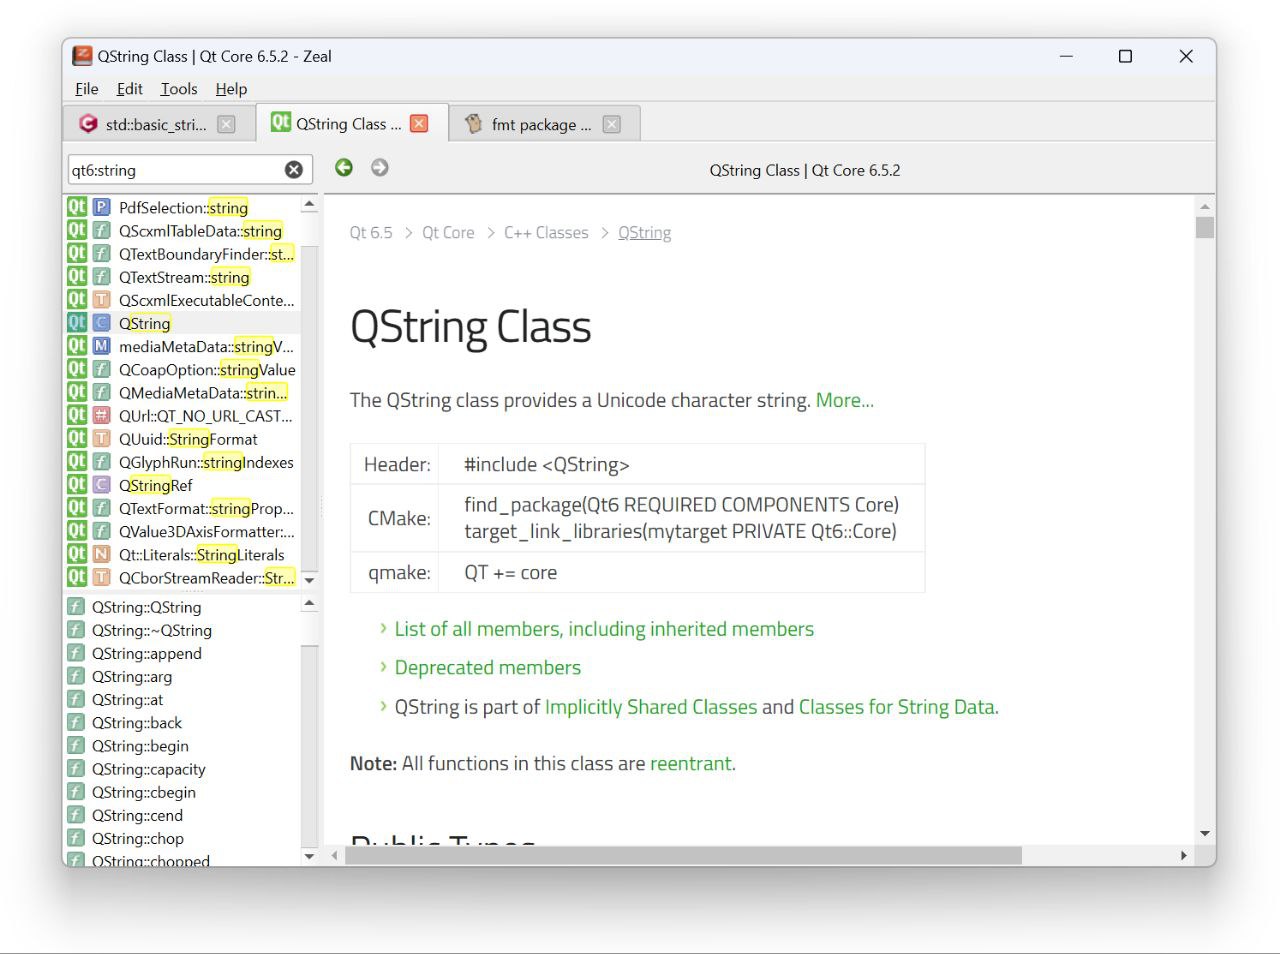Select QString::capacity in the member list
1280x954 pixels.
point(148,769)
